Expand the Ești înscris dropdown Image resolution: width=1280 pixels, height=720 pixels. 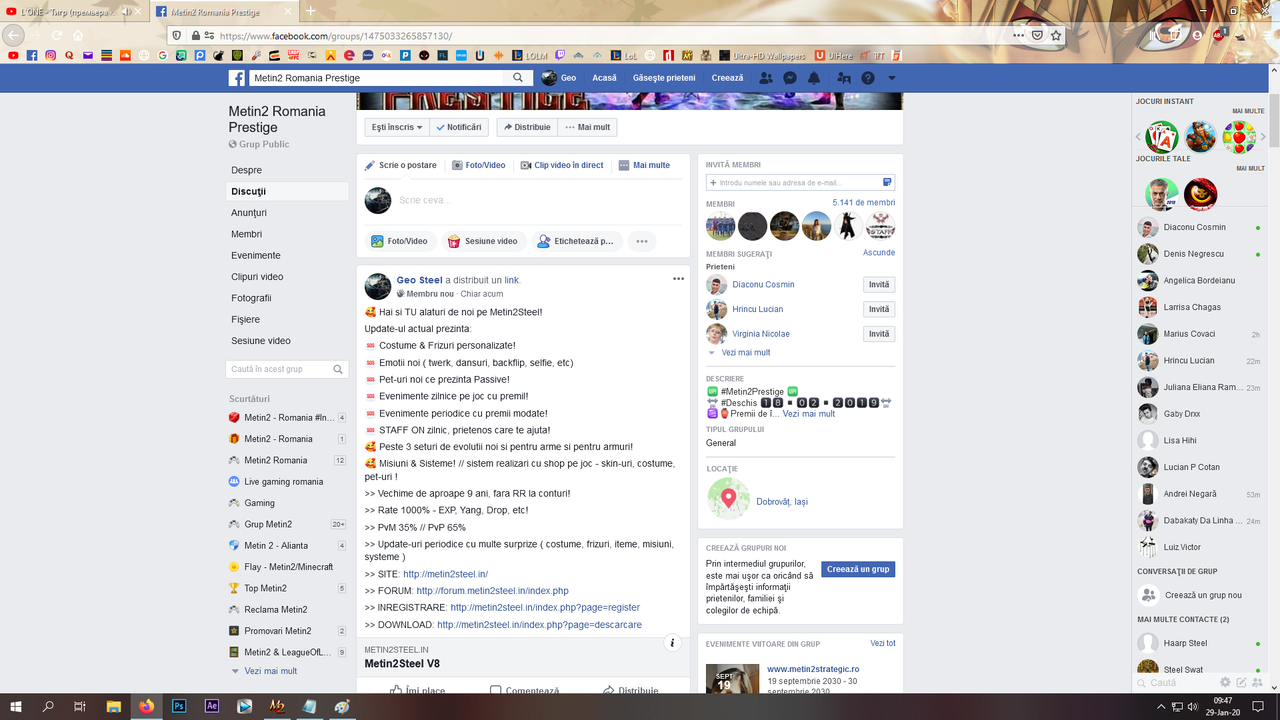point(397,127)
